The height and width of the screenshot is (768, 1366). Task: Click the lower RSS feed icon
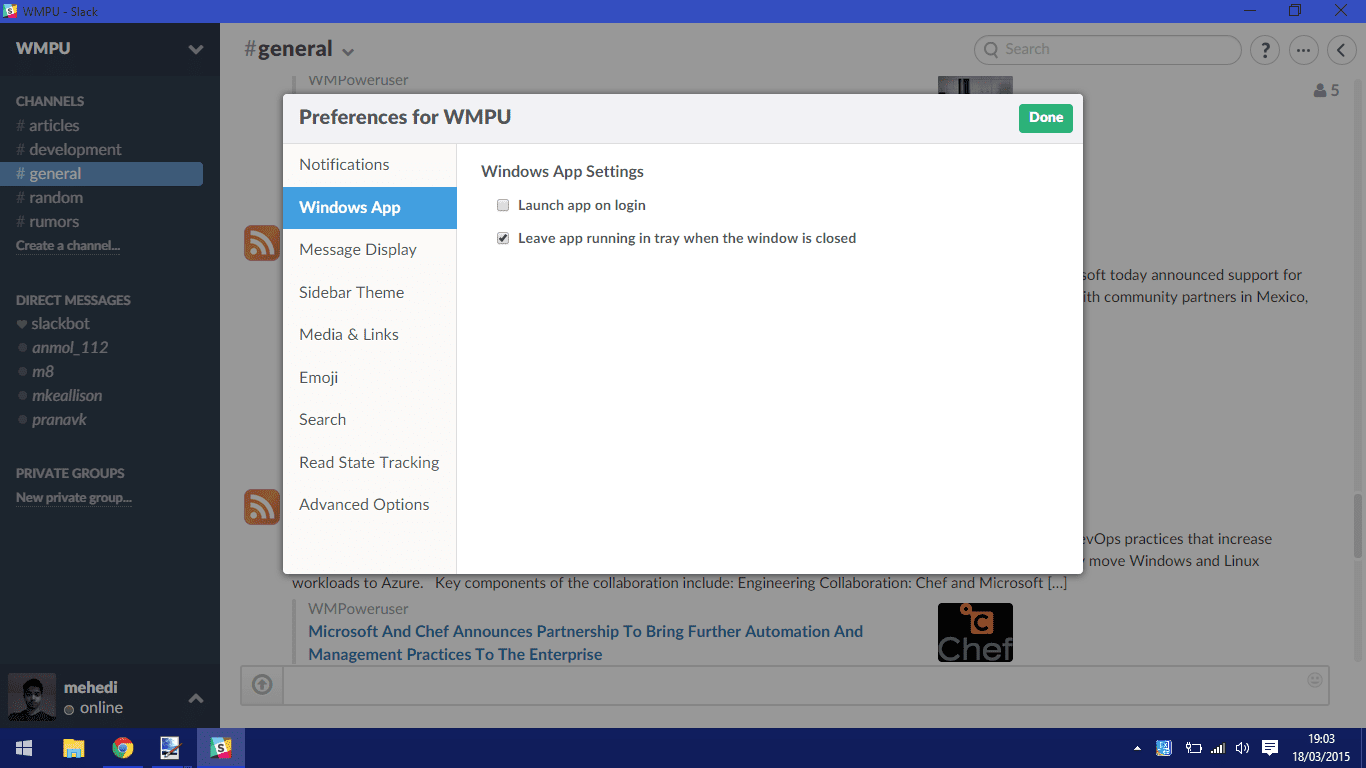point(262,507)
